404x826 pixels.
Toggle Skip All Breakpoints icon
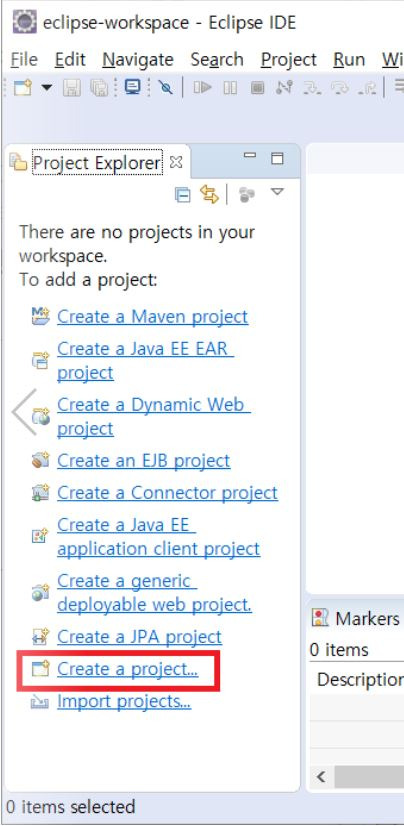click(165, 87)
